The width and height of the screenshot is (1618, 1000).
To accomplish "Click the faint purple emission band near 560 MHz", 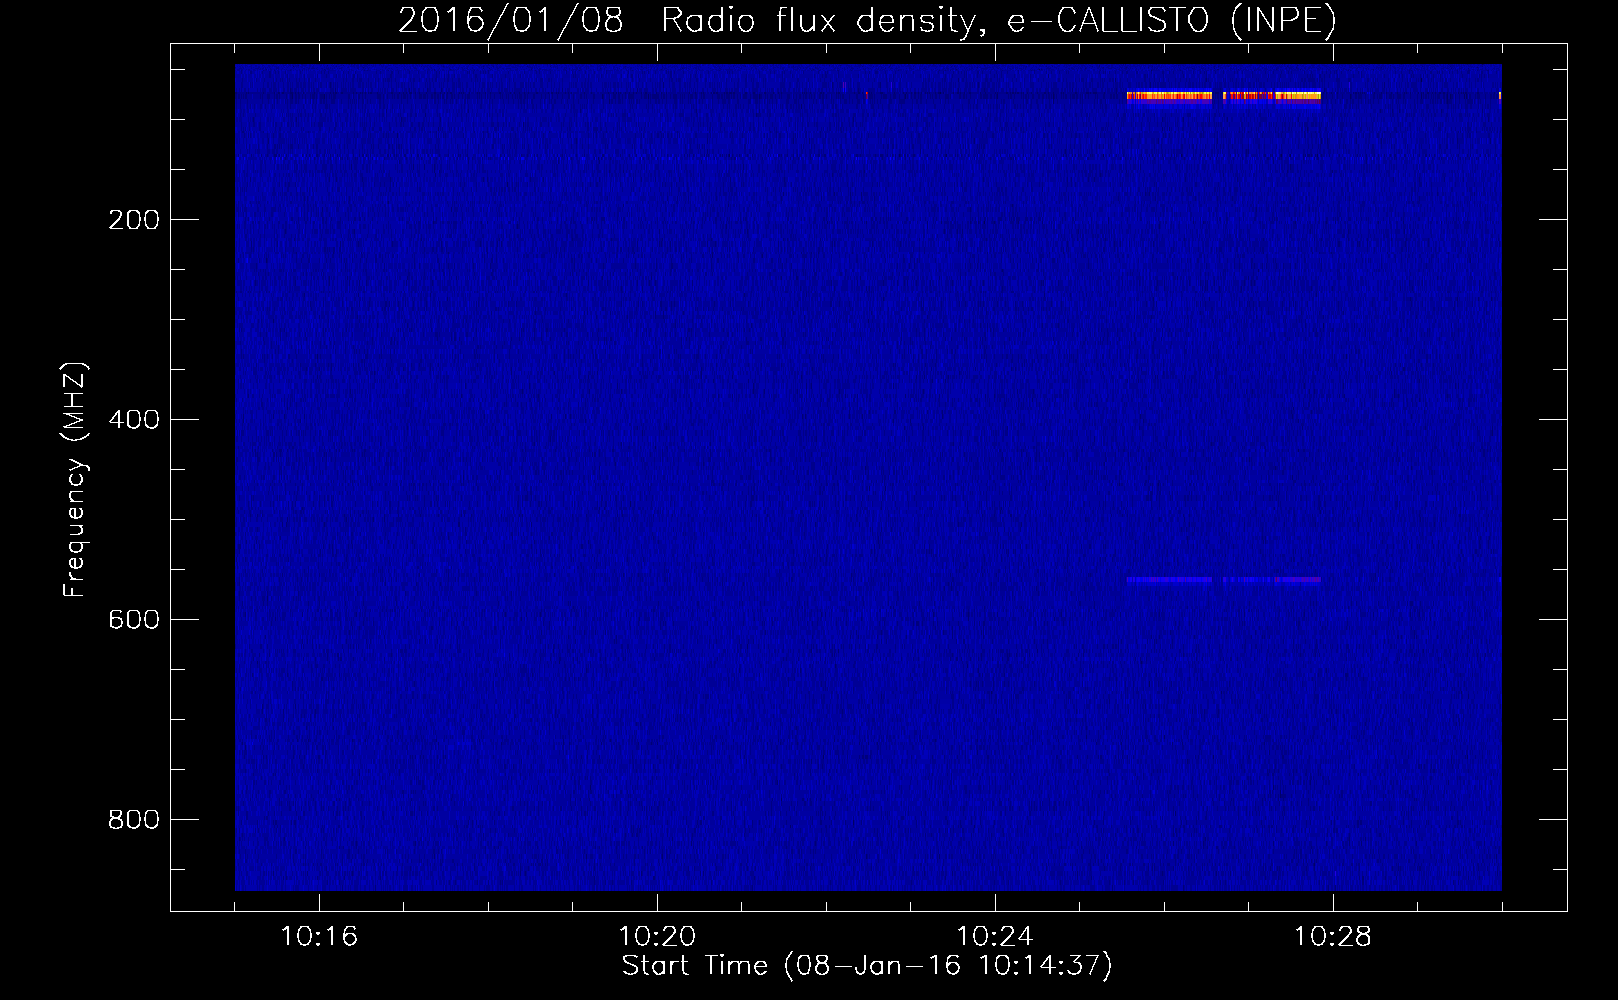I will [1223, 580].
